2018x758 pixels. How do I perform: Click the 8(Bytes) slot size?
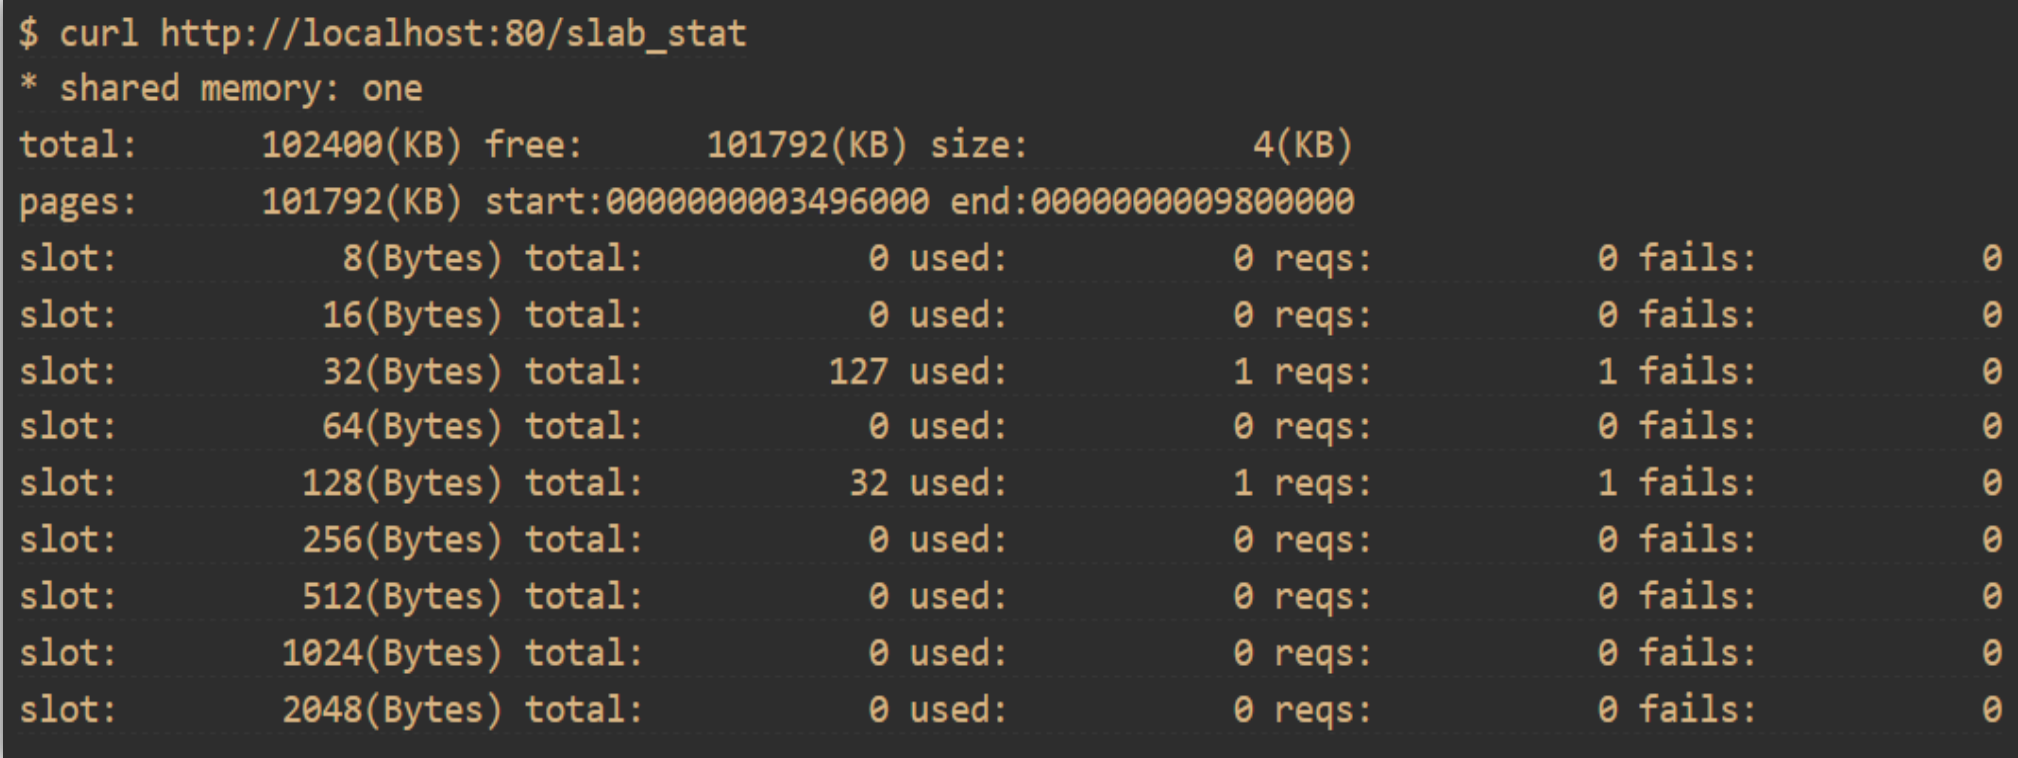[421, 259]
